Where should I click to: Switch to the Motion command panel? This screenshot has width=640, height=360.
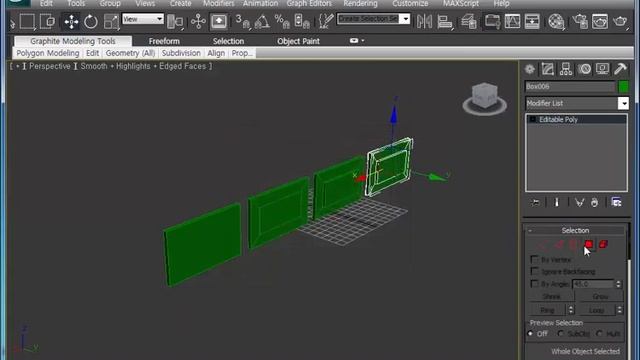tap(584, 69)
